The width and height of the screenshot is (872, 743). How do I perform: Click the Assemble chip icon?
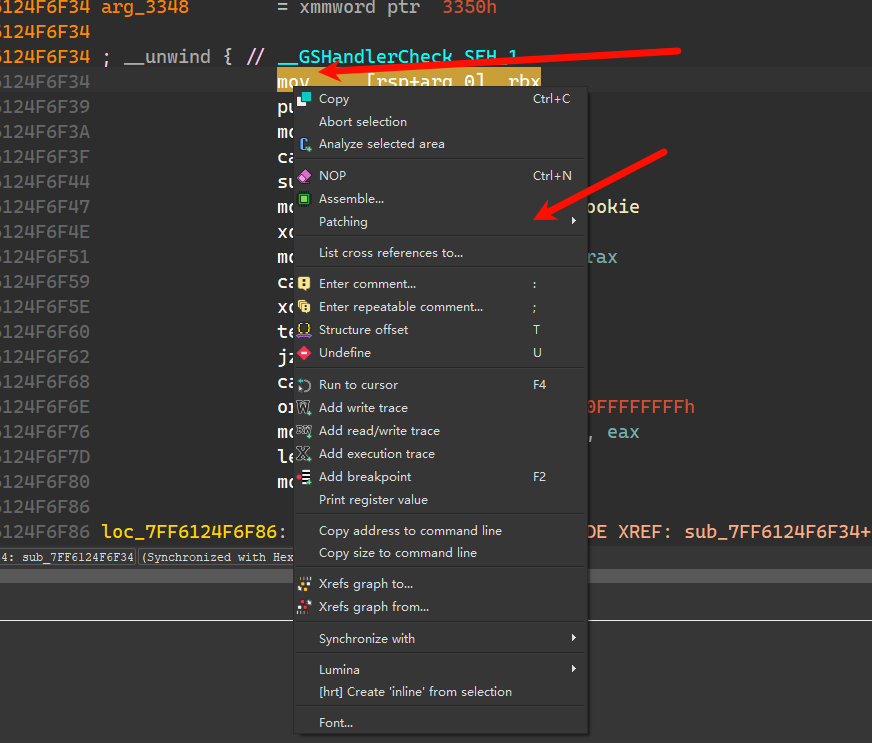pyautogui.click(x=304, y=199)
